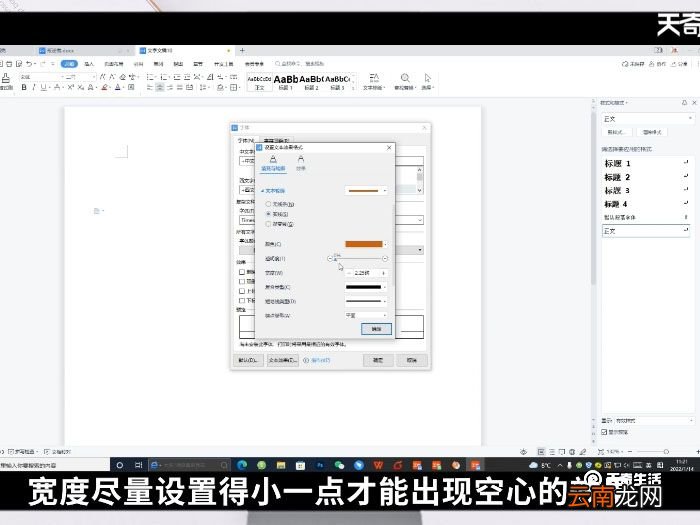
Task: Open the Find and Replace magnifier icon
Action: [x=405, y=78]
